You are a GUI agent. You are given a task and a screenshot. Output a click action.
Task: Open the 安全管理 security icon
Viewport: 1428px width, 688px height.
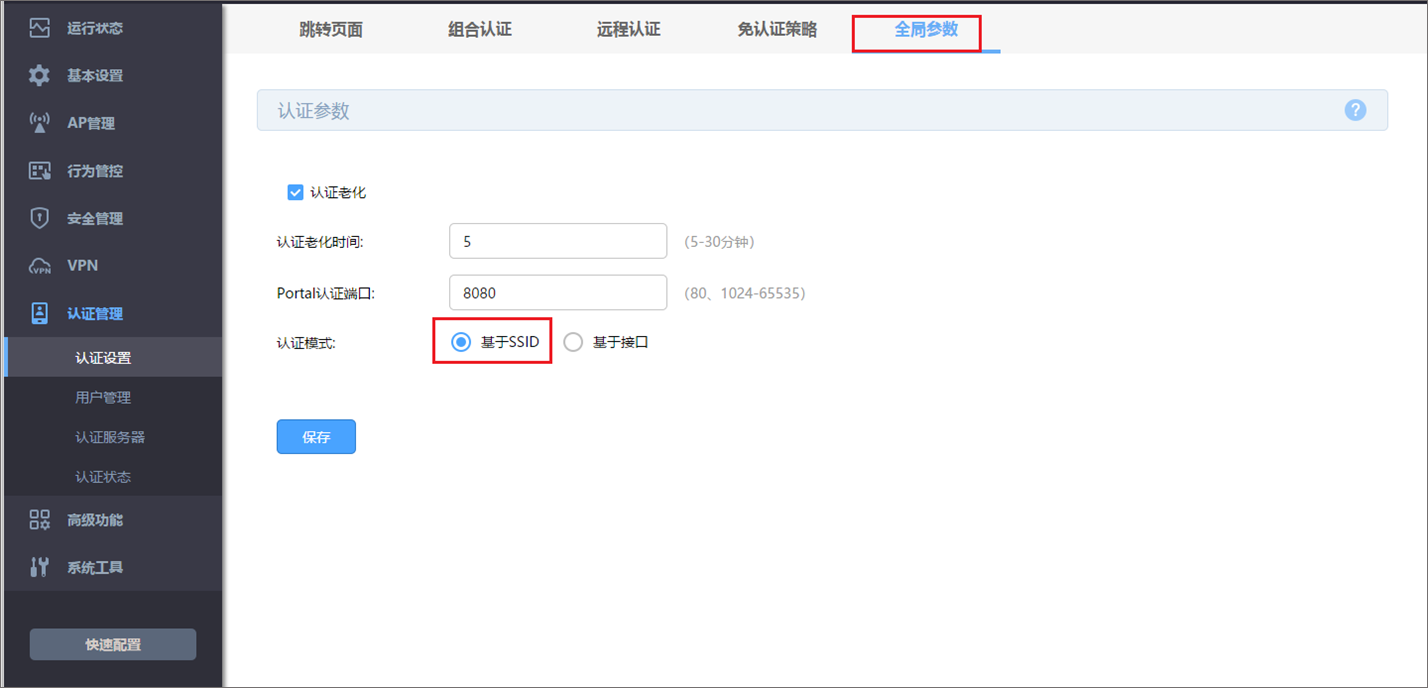38,218
